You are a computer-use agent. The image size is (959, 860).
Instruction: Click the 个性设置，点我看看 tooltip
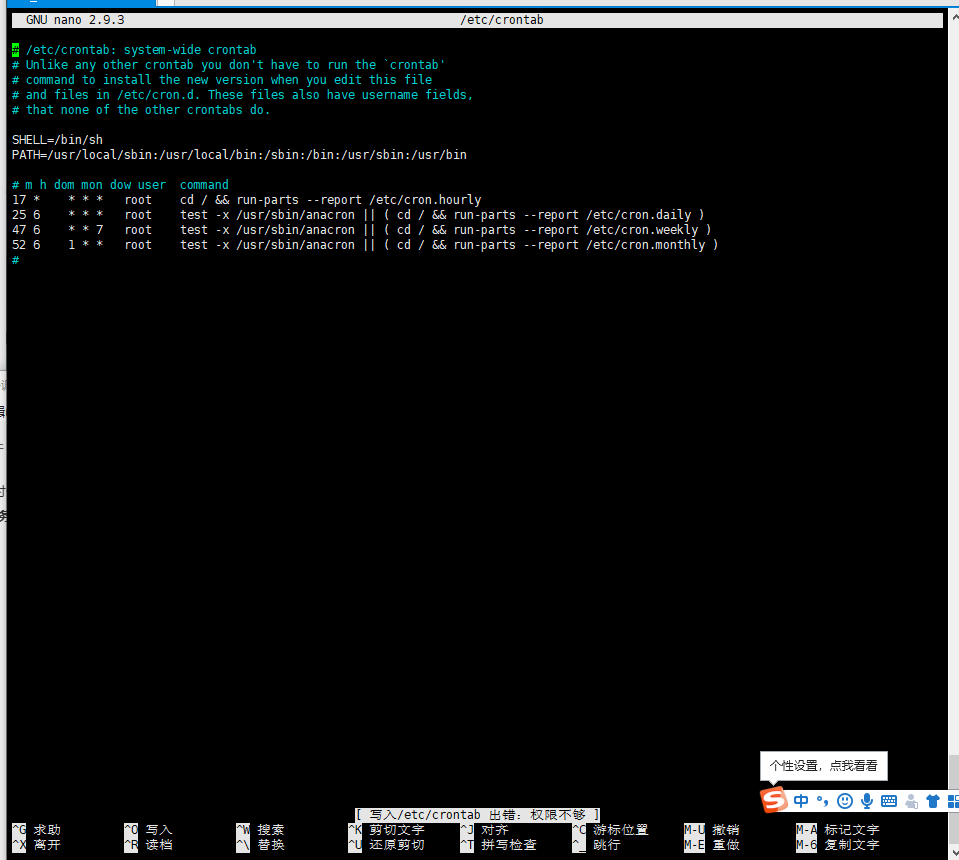(823, 766)
